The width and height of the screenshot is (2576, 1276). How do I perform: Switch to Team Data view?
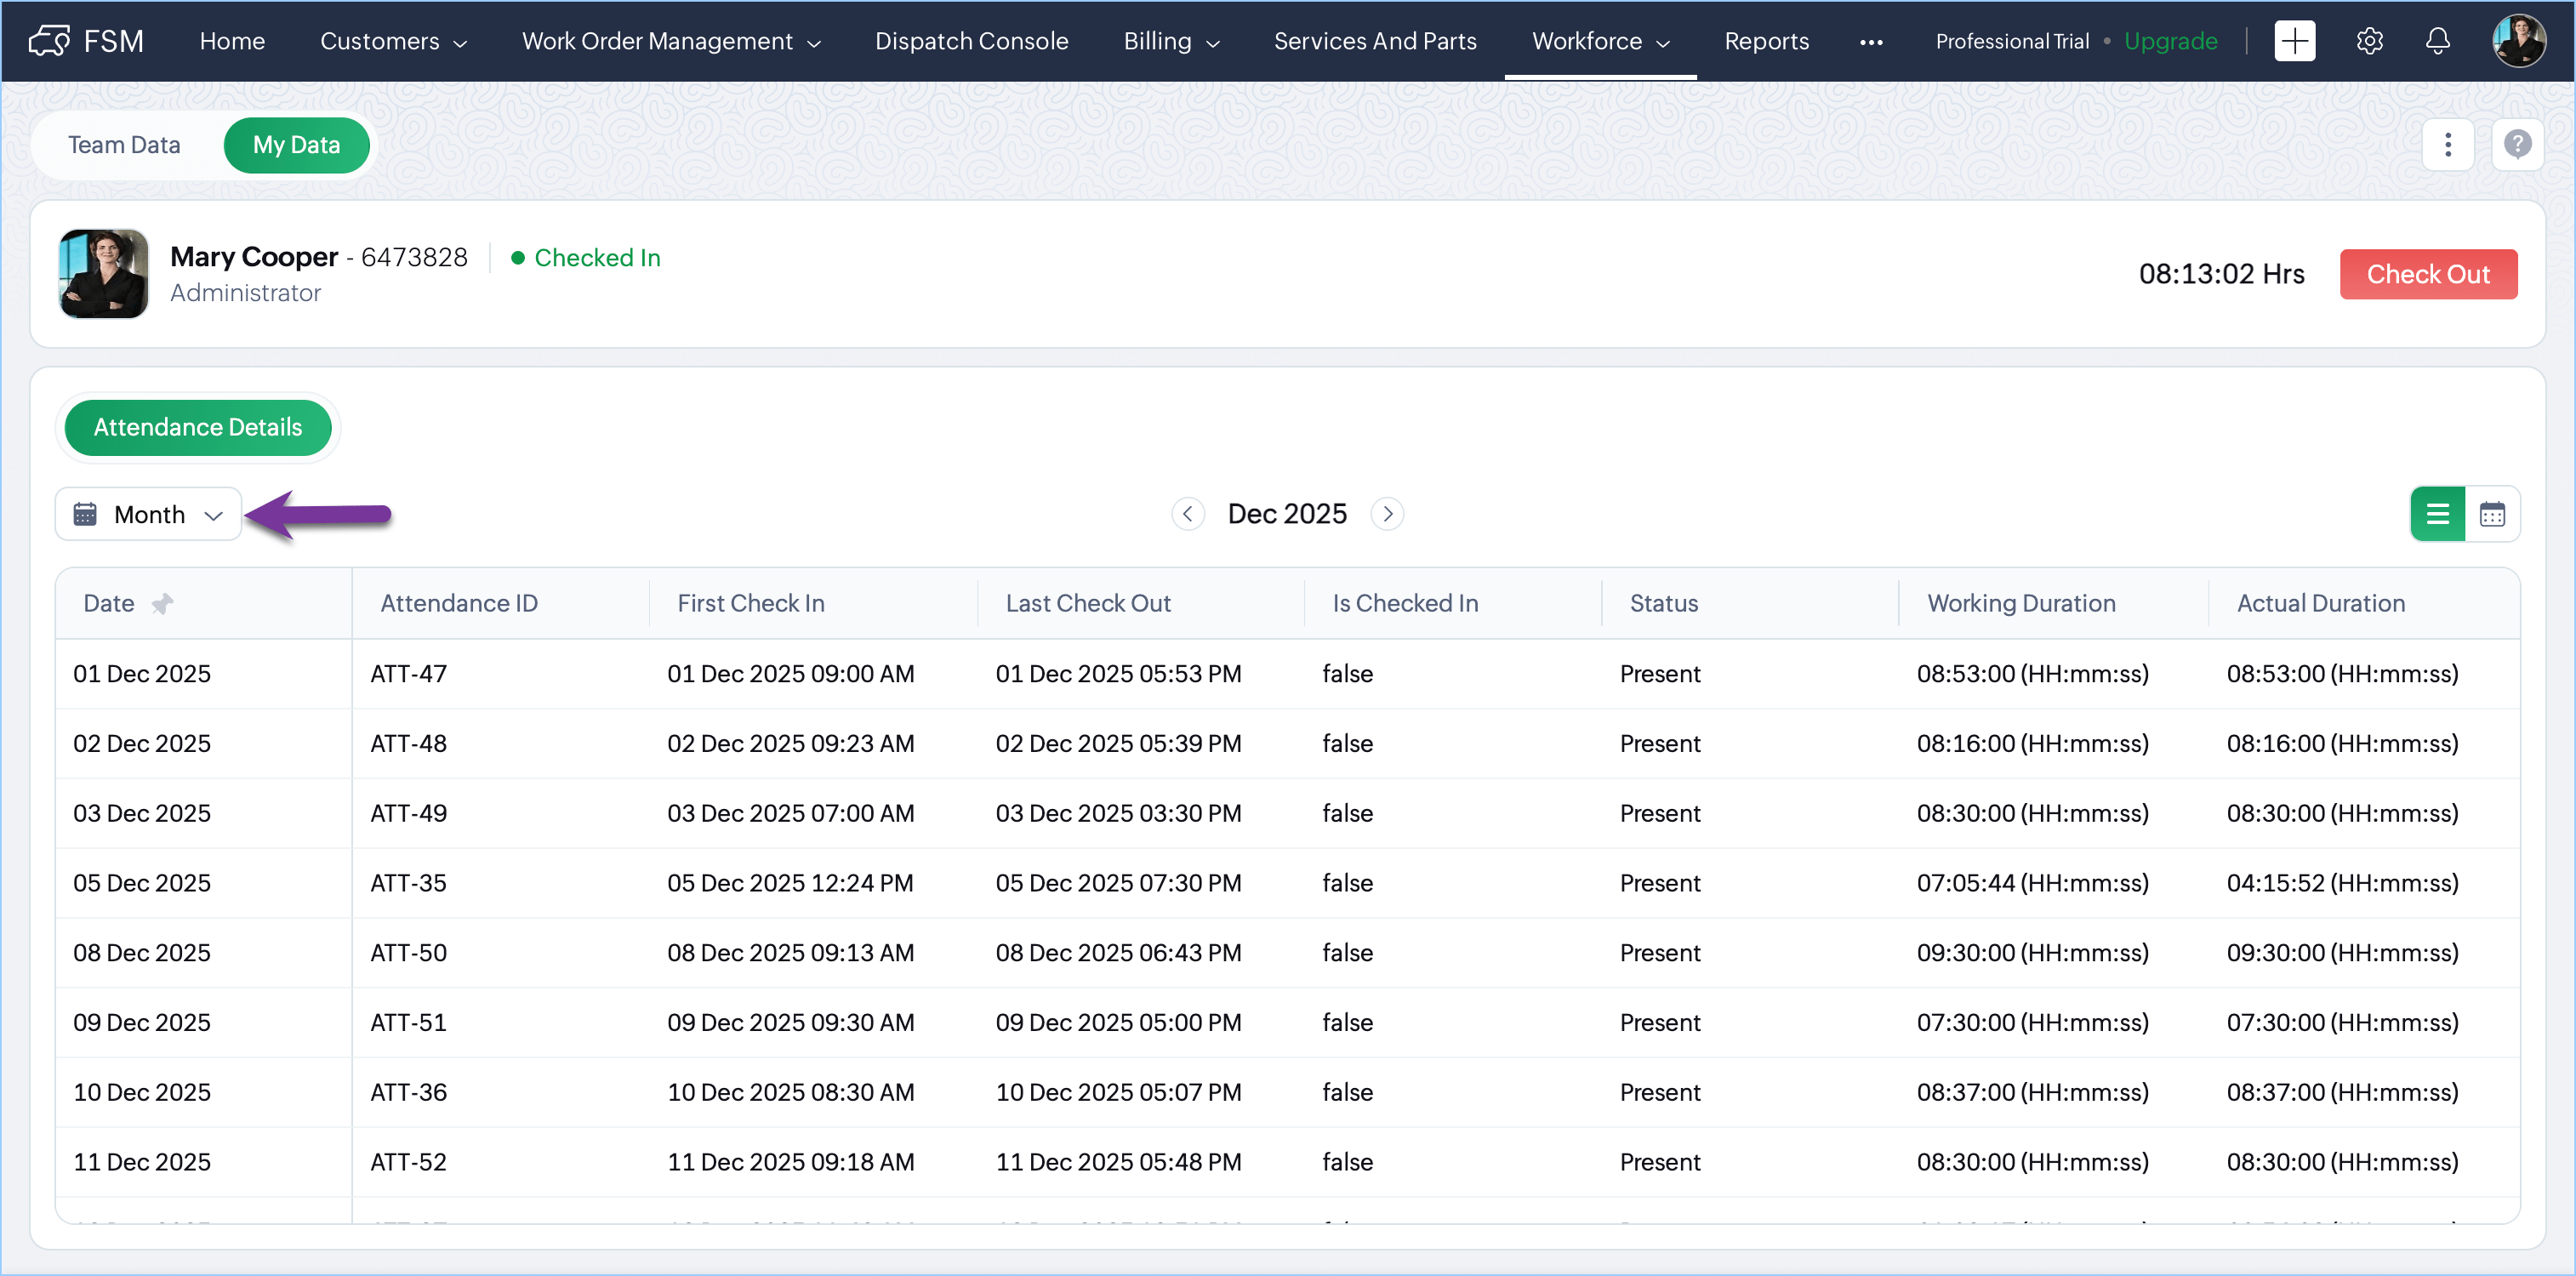[124, 145]
